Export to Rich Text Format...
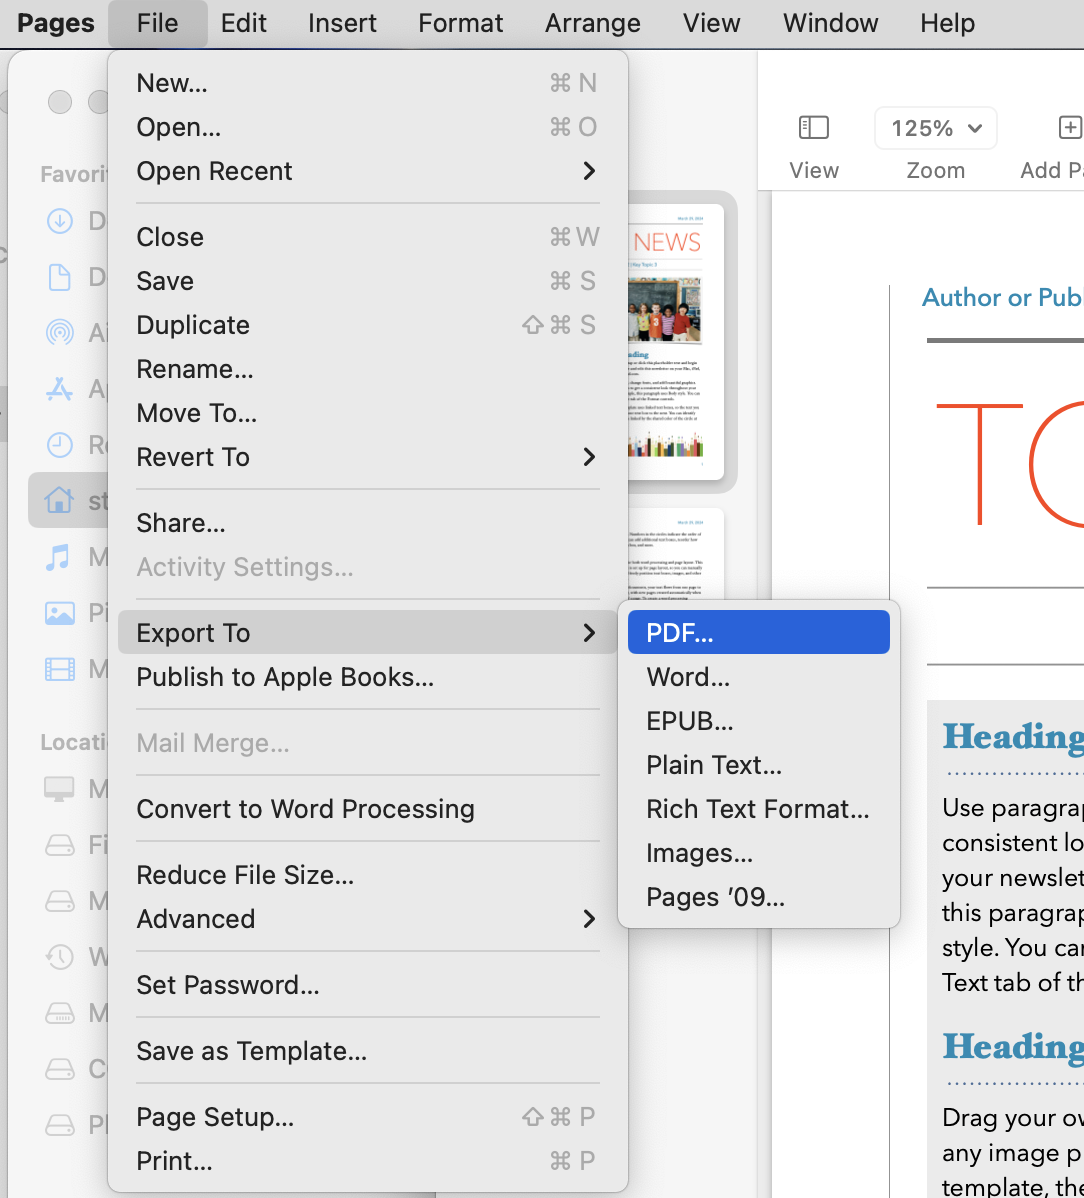 [x=759, y=808]
